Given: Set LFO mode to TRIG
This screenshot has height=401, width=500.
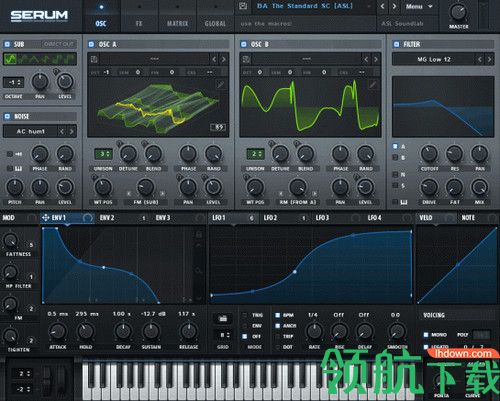Looking at the screenshot, I should (245, 315).
